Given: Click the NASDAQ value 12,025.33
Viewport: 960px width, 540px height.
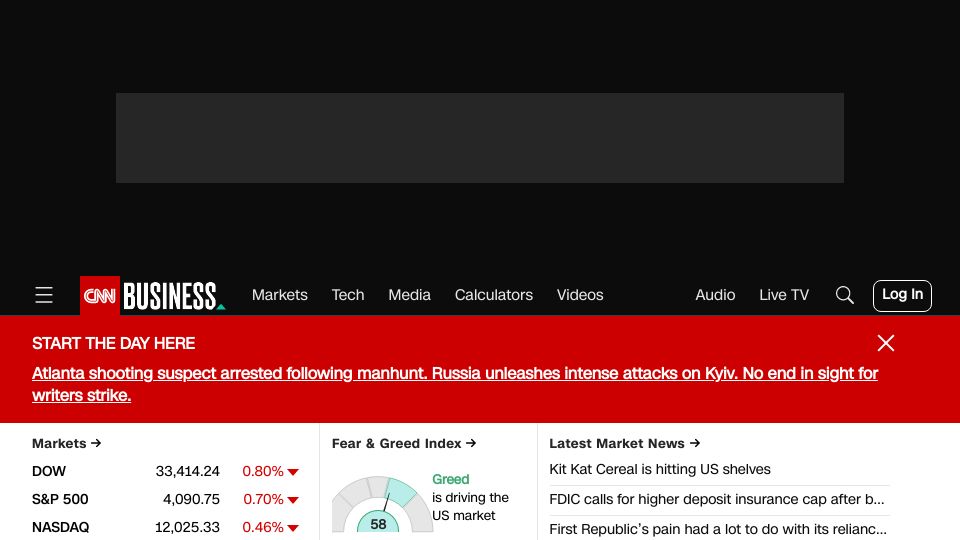Looking at the screenshot, I should [x=187, y=527].
